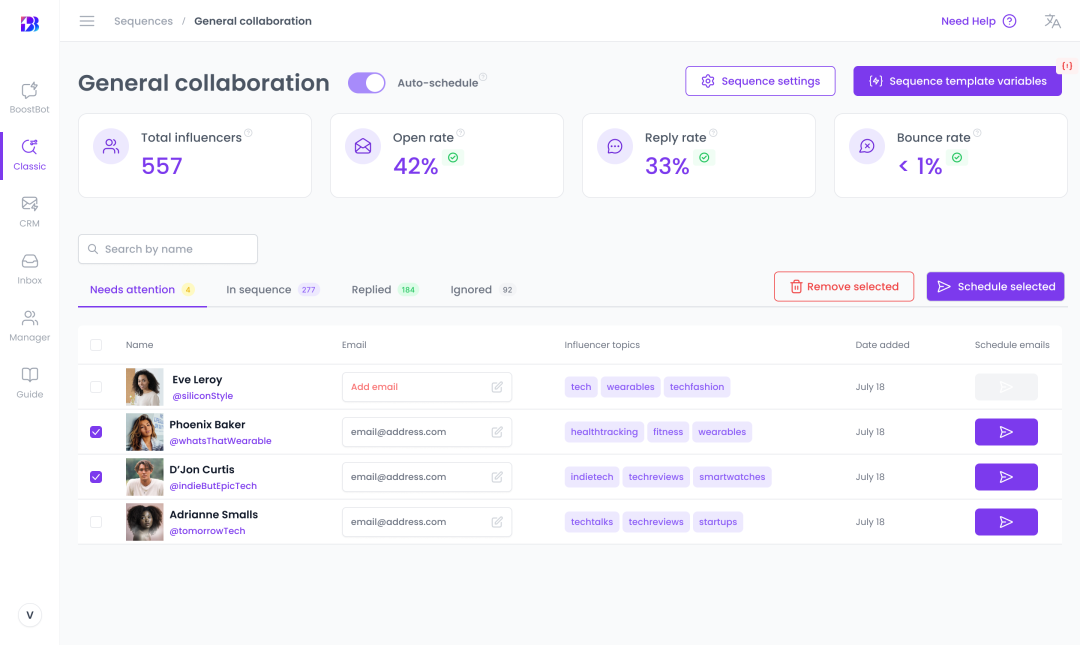Toggle the Auto-schedule switch
1080x645 pixels.
(x=366, y=83)
